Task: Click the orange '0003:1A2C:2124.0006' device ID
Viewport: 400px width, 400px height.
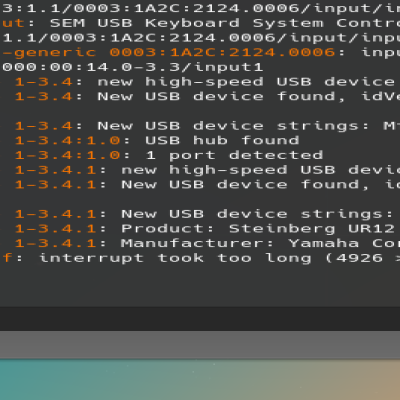Action: coord(222,52)
